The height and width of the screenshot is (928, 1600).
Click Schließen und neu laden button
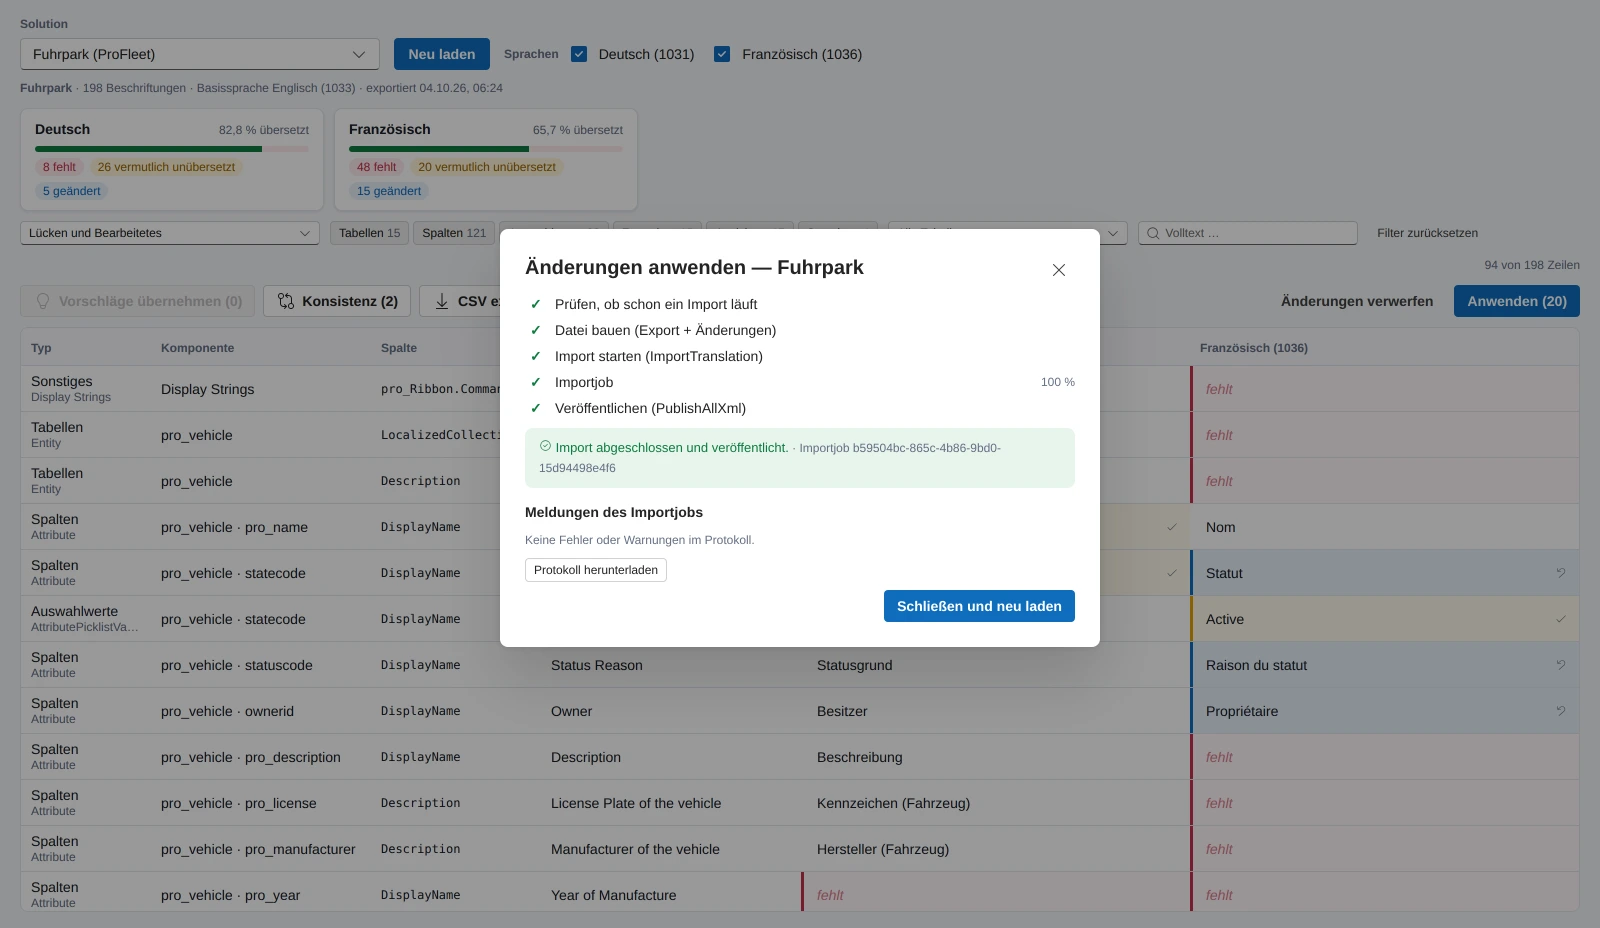[979, 606]
